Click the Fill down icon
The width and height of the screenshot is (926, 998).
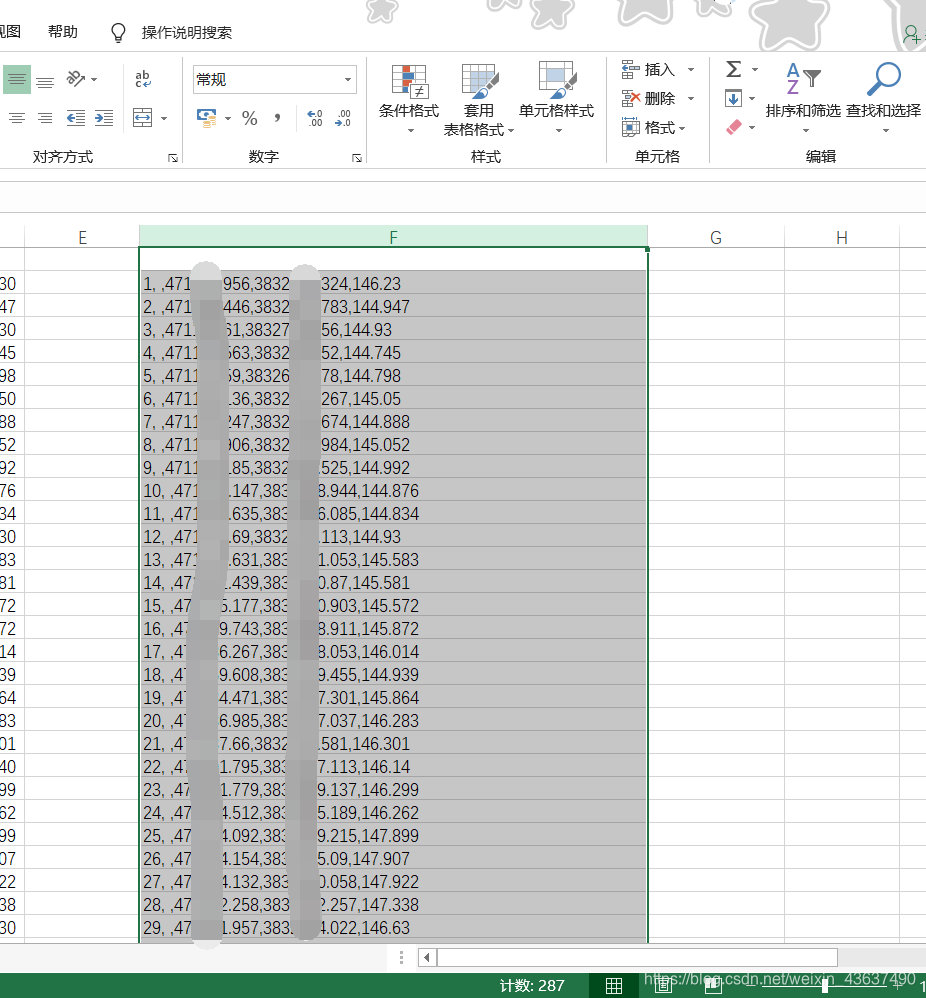[x=733, y=99]
